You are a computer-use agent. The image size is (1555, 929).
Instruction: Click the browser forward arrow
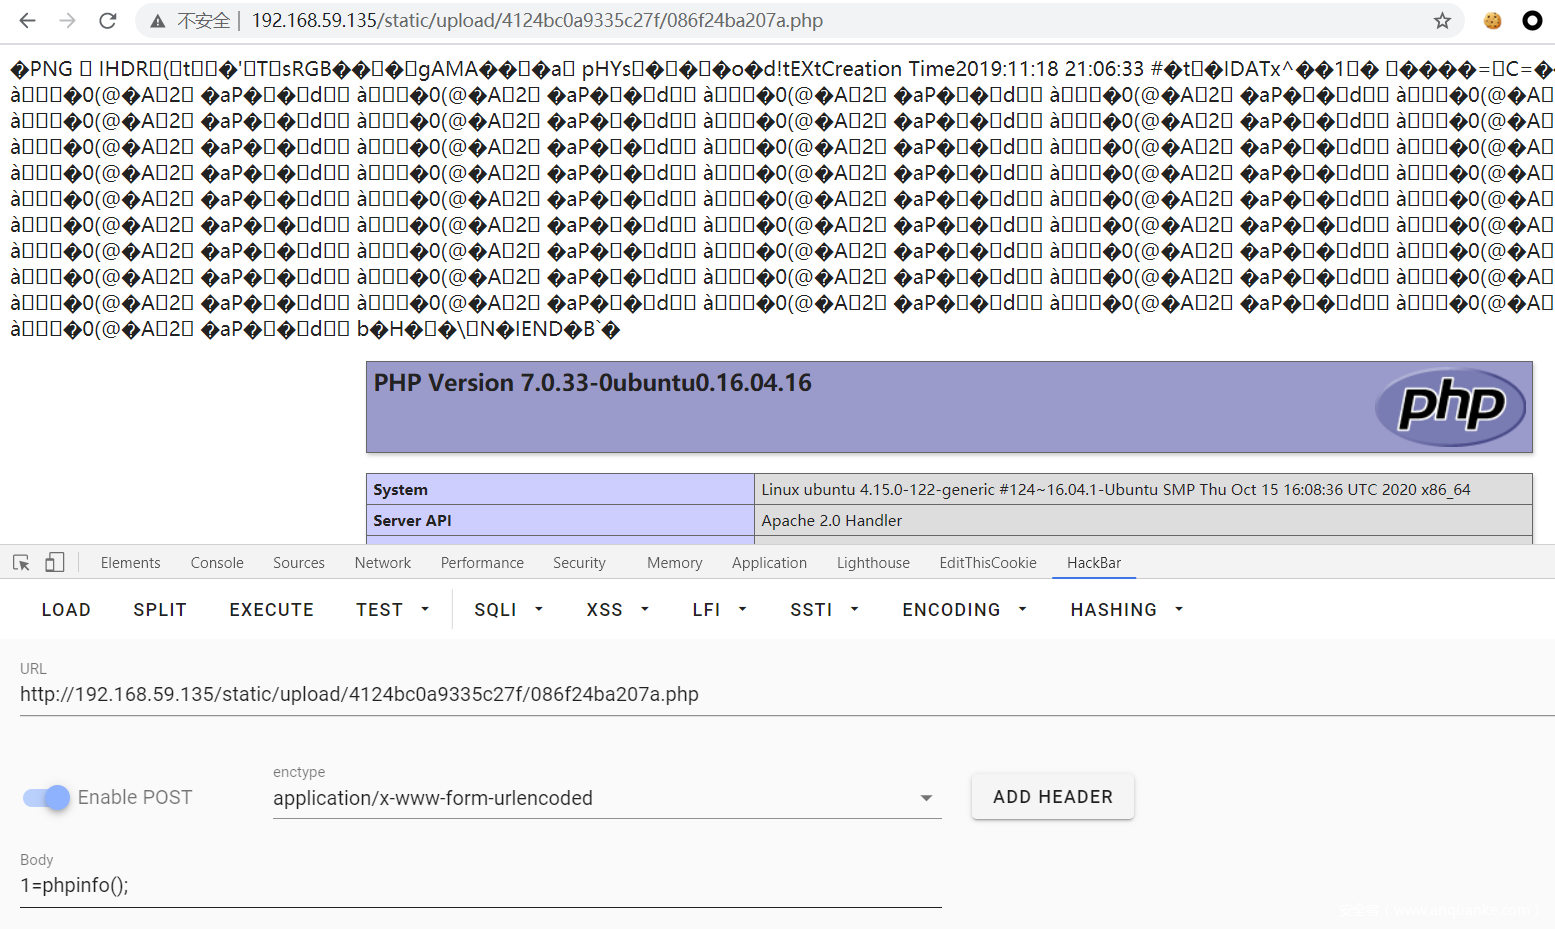coord(67,20)
